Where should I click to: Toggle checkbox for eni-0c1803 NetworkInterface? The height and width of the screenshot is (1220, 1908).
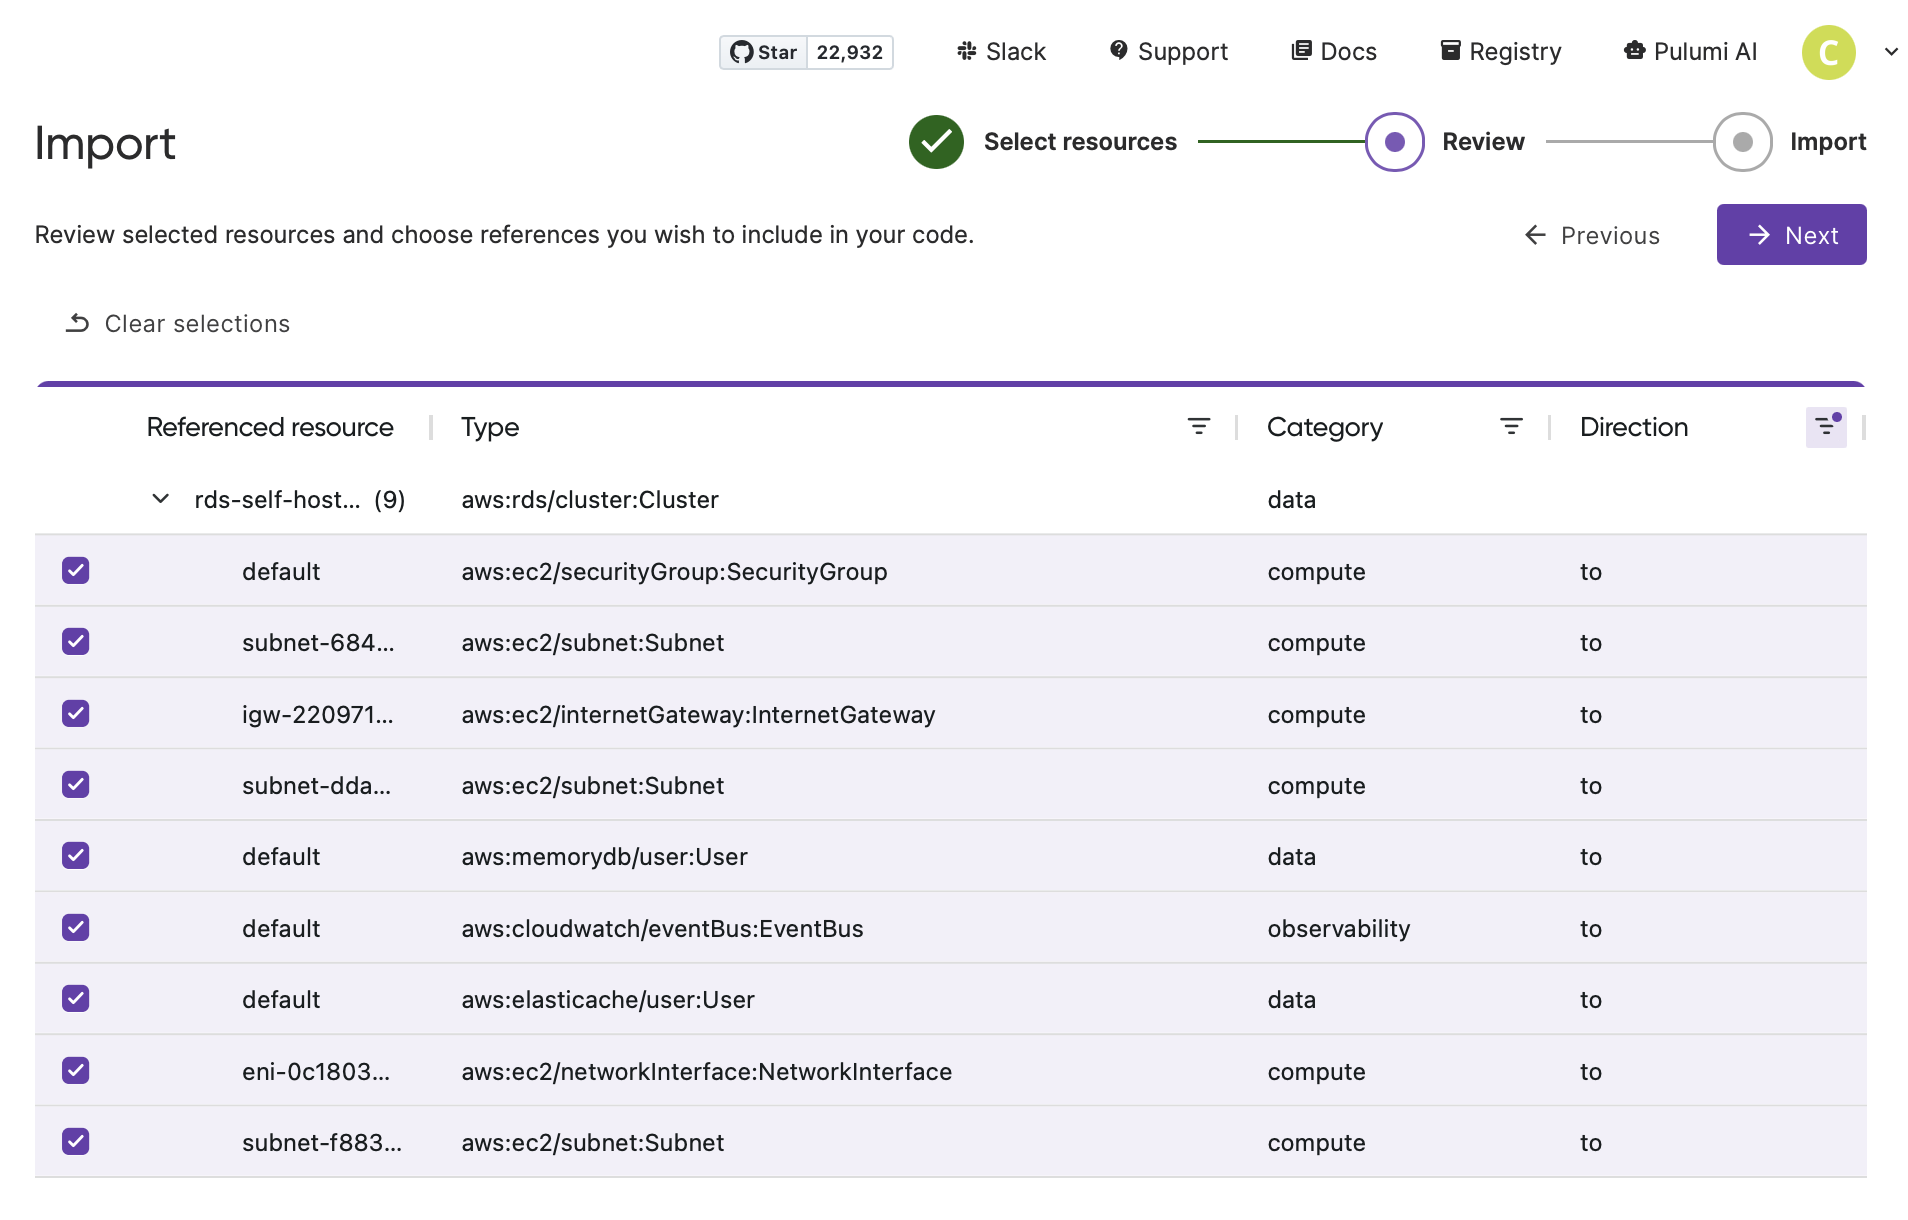[x=76, y=1071]
